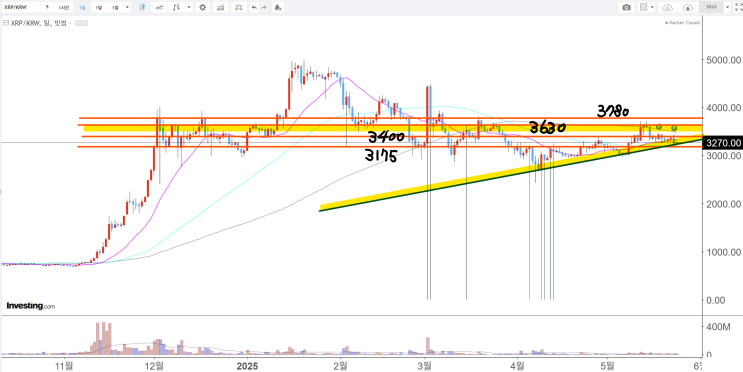Click the 1000.00 price axis label
This screenshot has width=743, height=372.
click(723, 252)
